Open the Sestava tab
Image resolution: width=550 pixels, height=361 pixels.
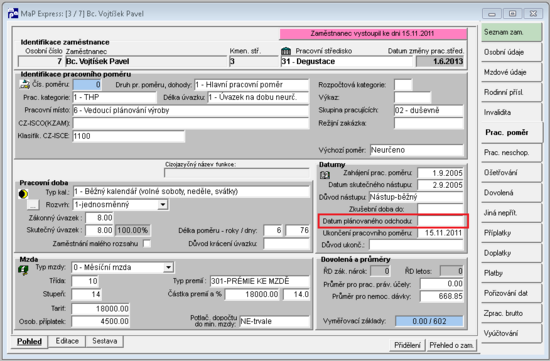[x=104, y=341]
